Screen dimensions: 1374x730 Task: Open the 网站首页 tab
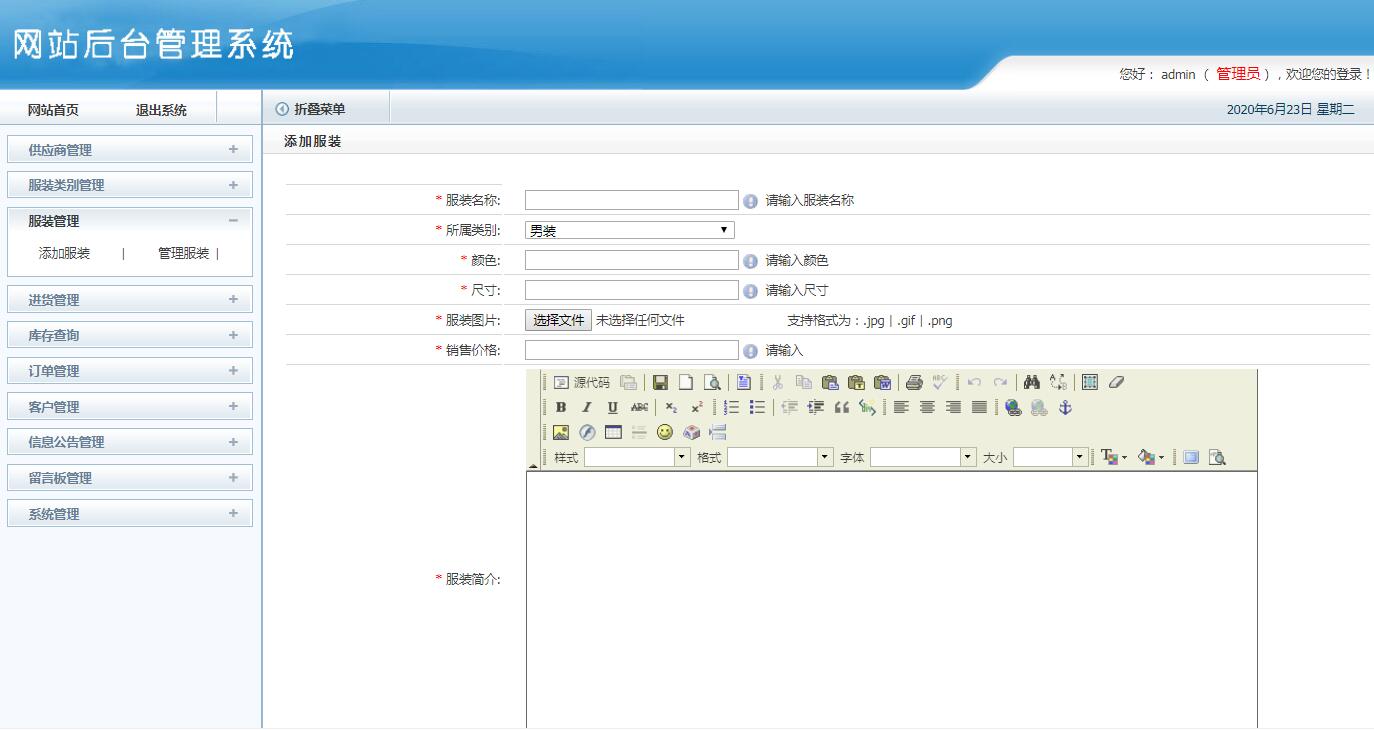click(x=53, y=110)
